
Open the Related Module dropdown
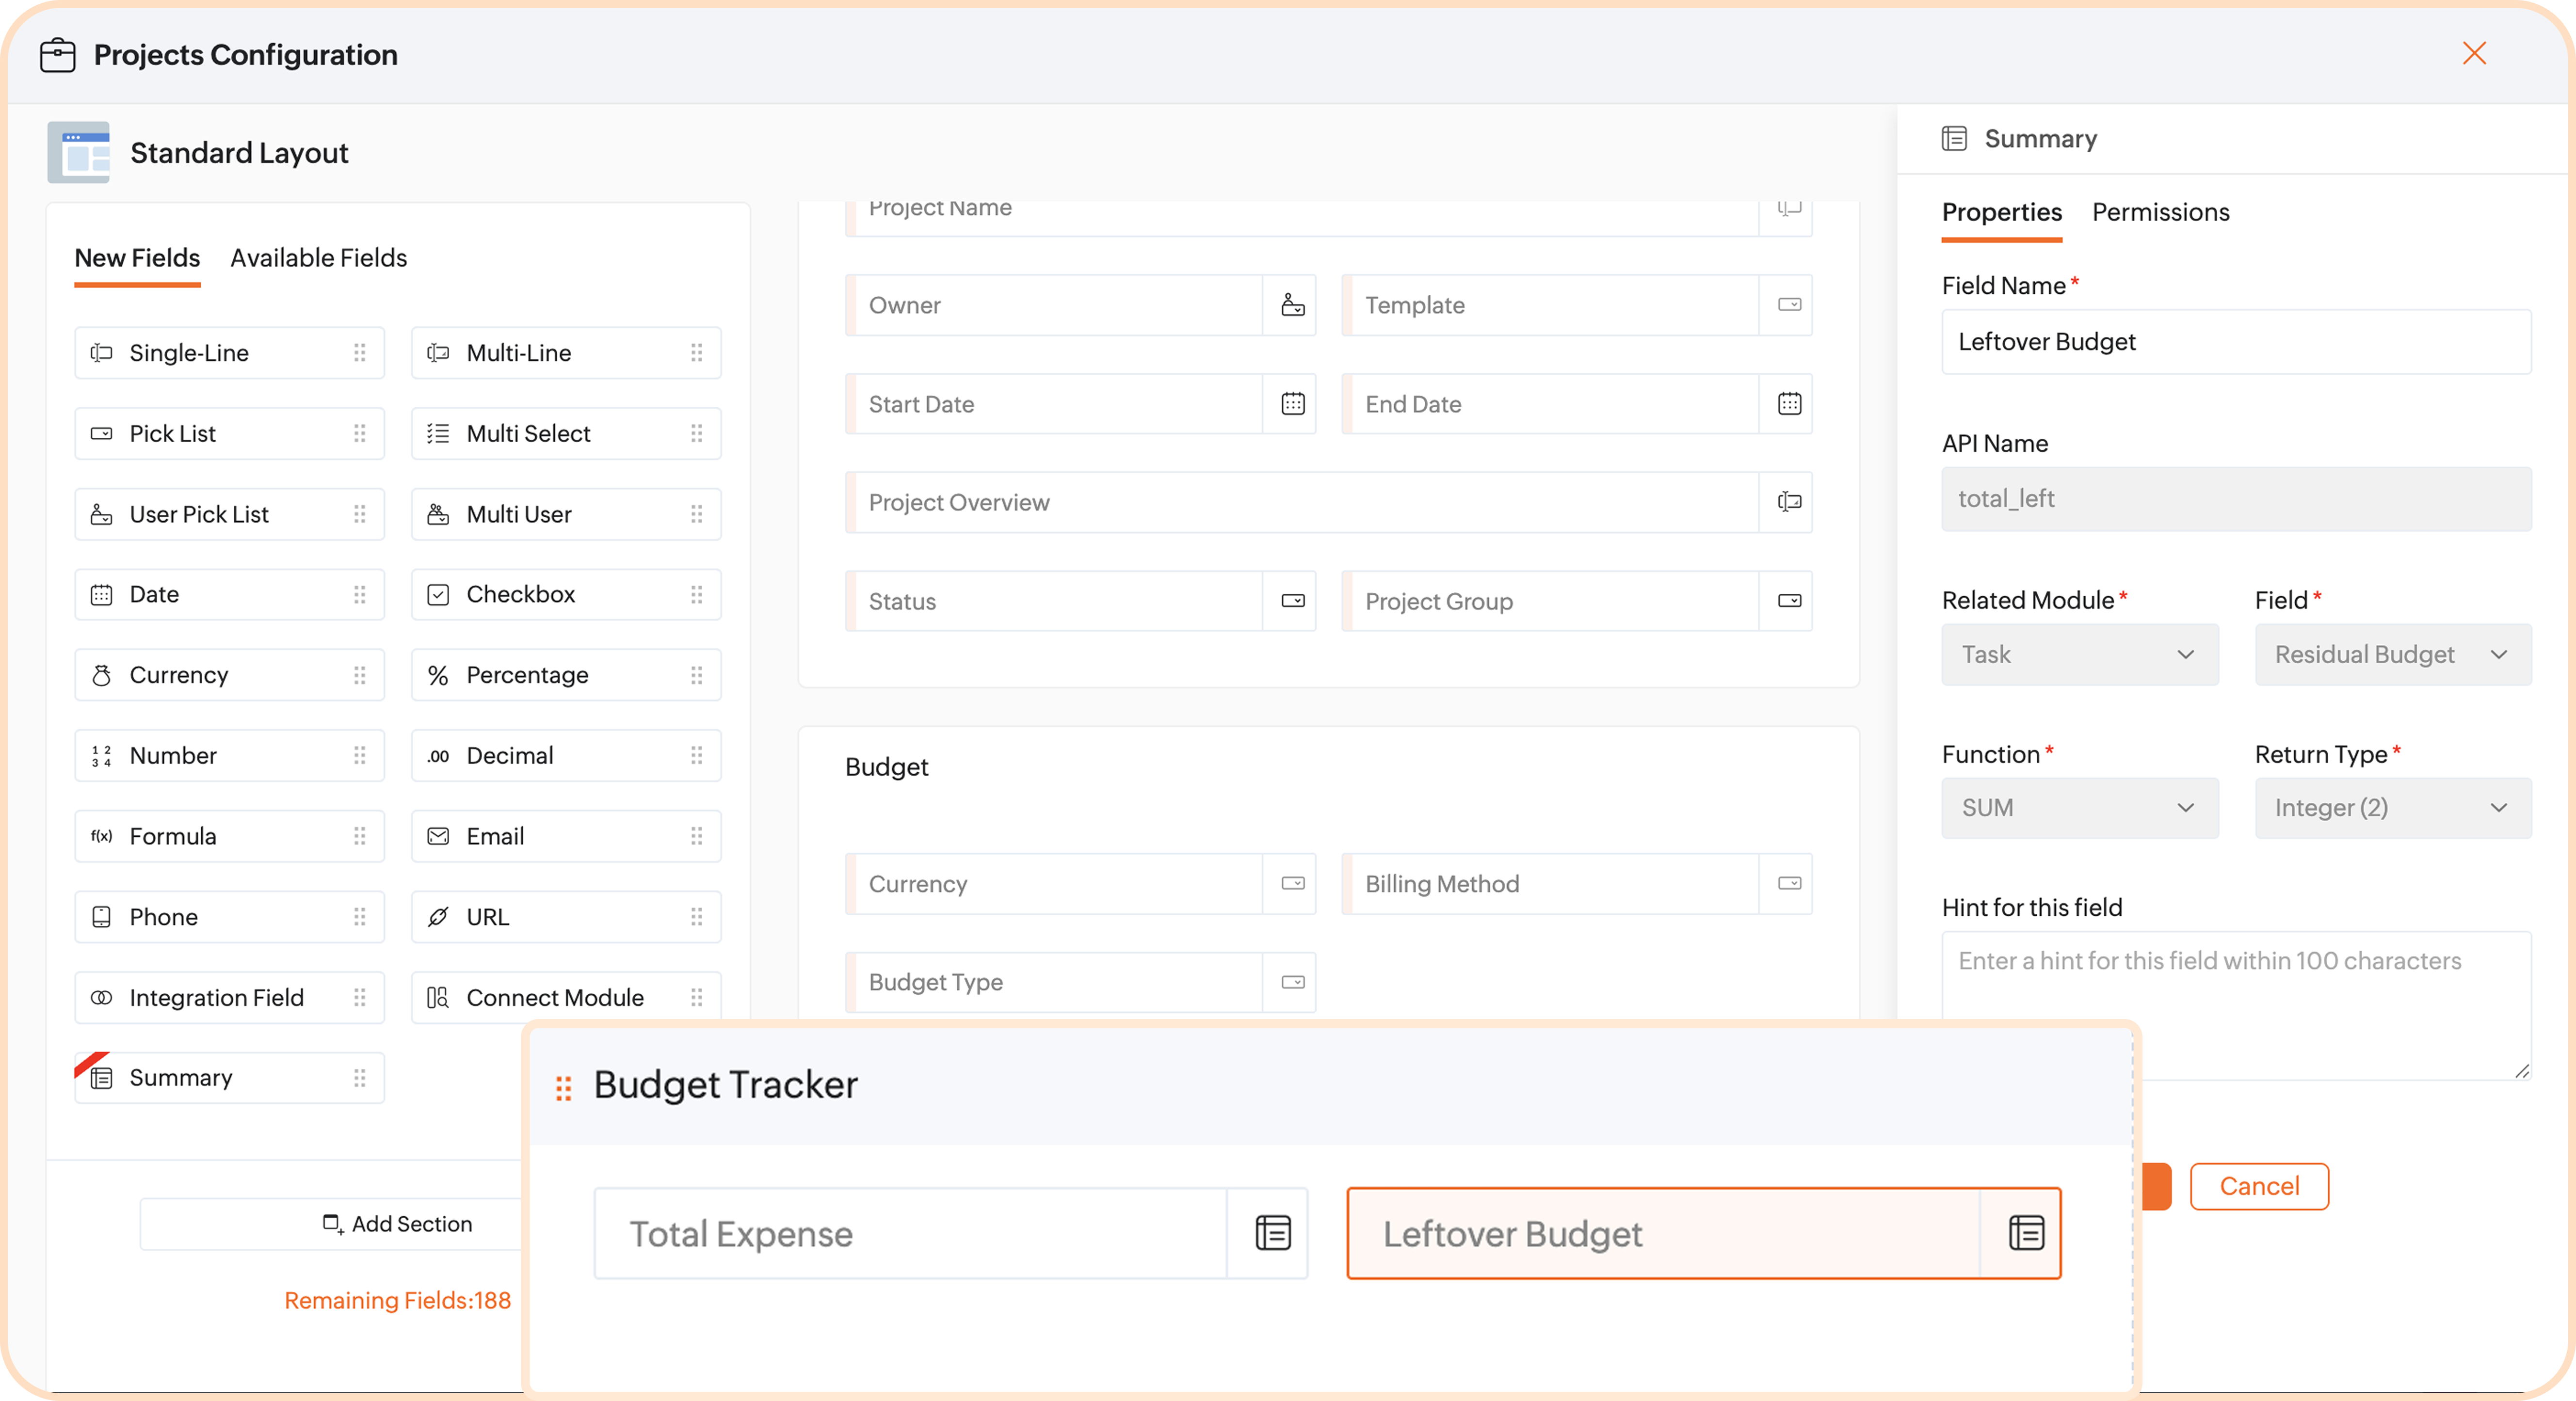point(2079,655)
